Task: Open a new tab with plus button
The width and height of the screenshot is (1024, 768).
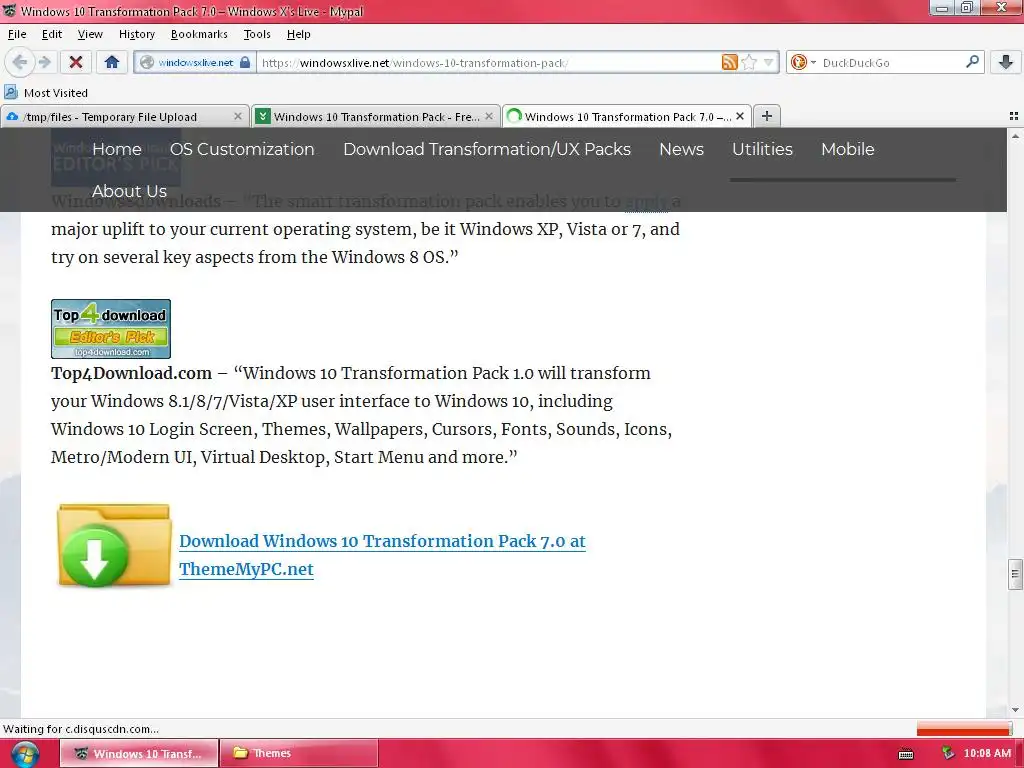Action: tap(767, 116)
